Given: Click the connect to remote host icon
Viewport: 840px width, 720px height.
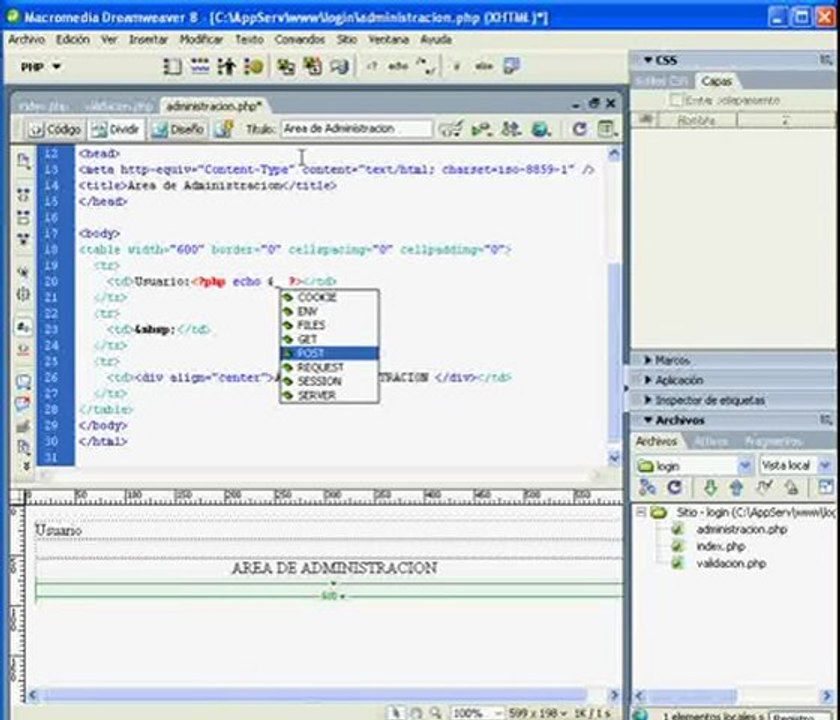Looking at the screenshot, I should point(648,487).
